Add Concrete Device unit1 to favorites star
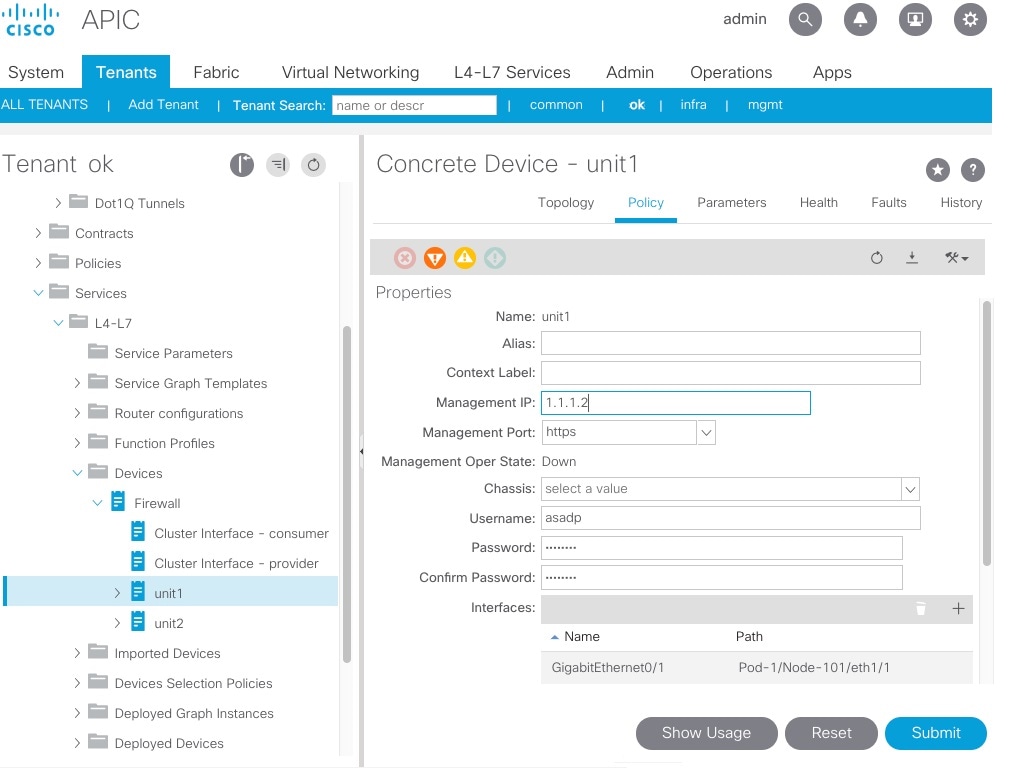Viewport: 1010px width, 768px height. [938, 170]
